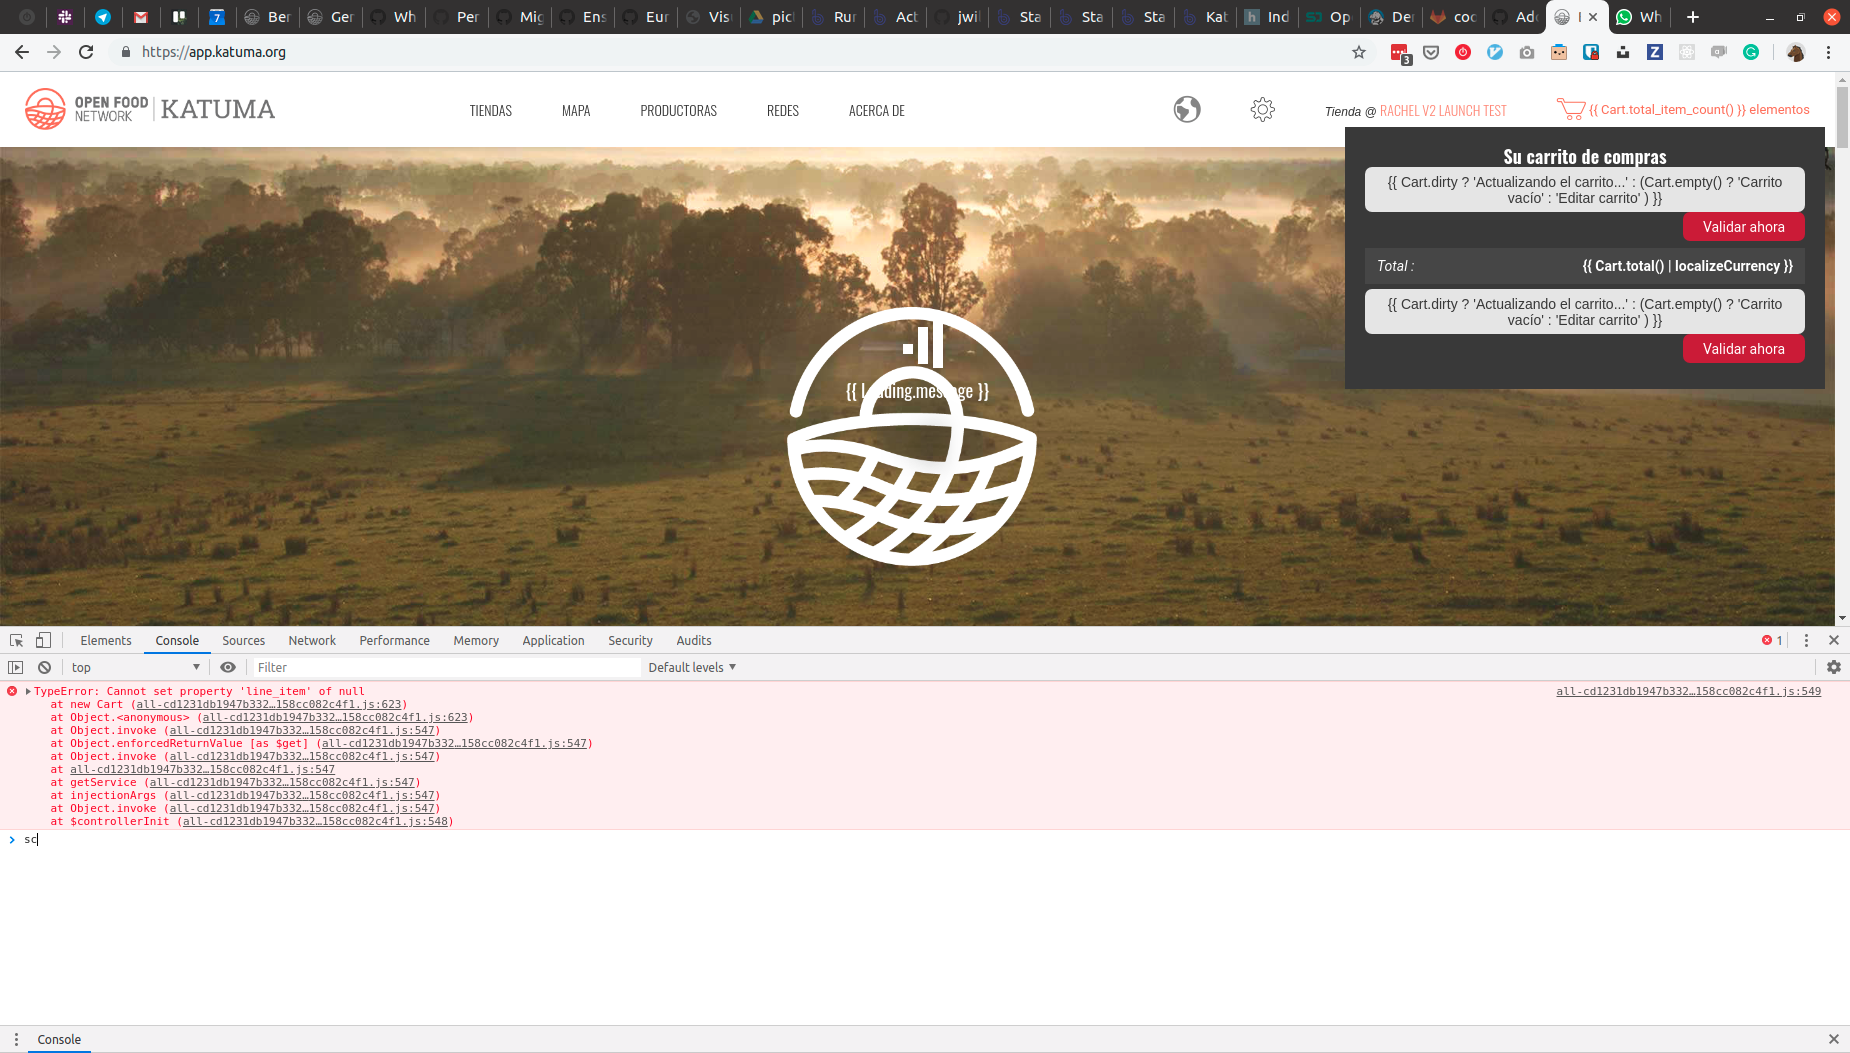Viewport: 1850px width, 1053px height.
Task: Toggle the device toolbar in DevTools
Action: point(43,640)
